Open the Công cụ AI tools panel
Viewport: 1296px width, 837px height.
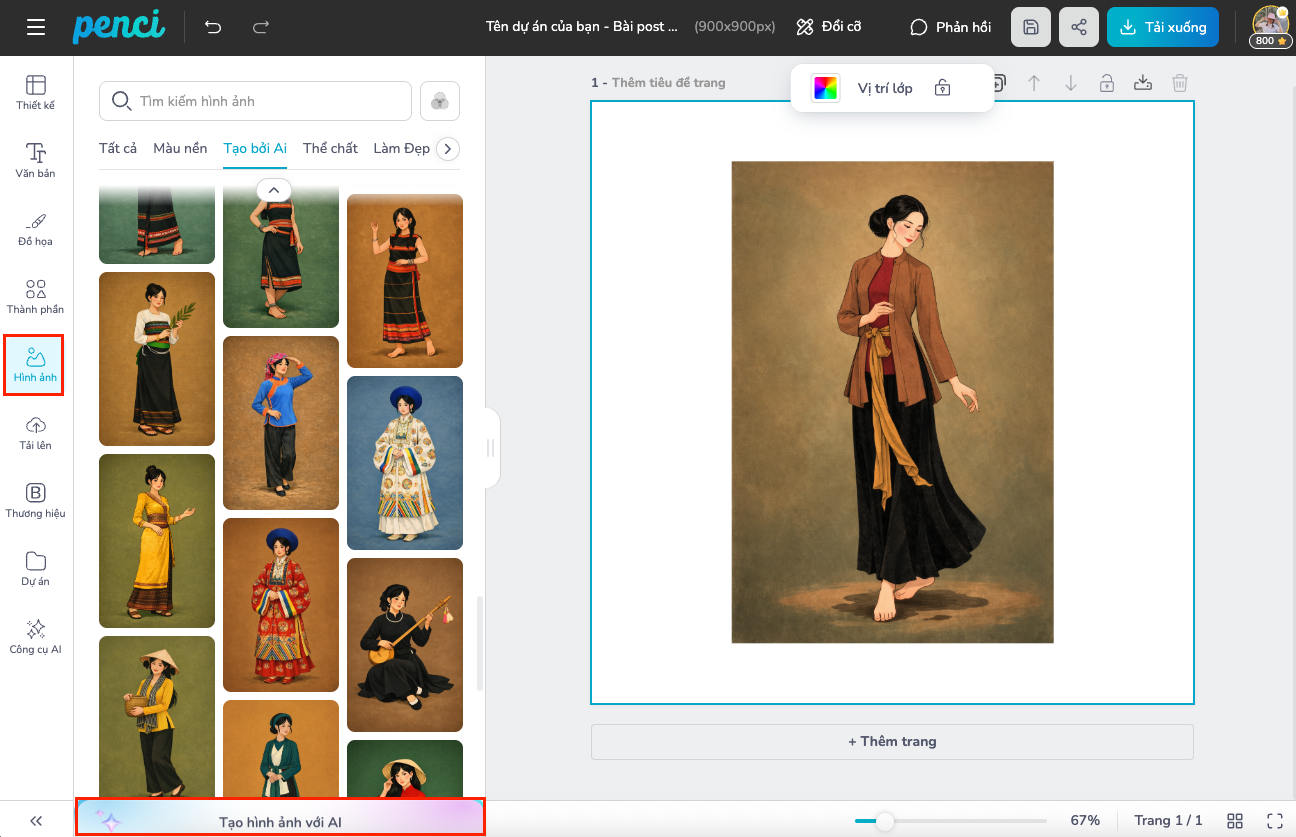coord(36,636)
